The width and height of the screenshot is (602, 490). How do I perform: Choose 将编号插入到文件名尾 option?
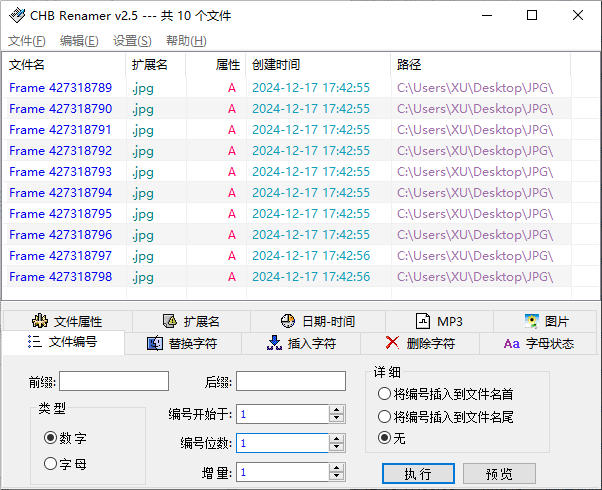point(384,416)
